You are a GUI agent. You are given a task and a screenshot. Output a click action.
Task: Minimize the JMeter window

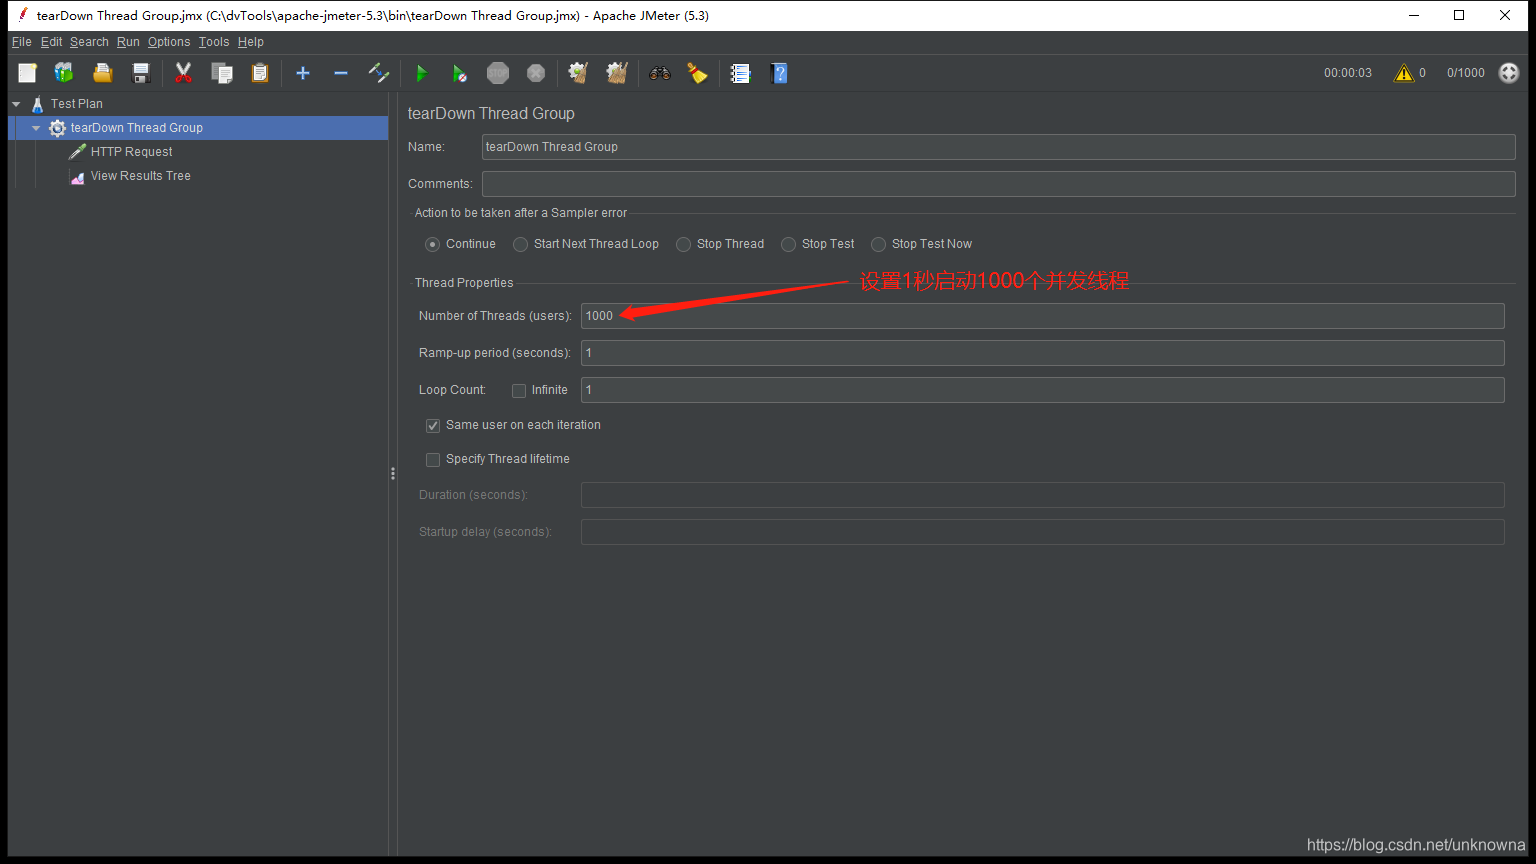pyautogui.click(x=1414, y=15)
